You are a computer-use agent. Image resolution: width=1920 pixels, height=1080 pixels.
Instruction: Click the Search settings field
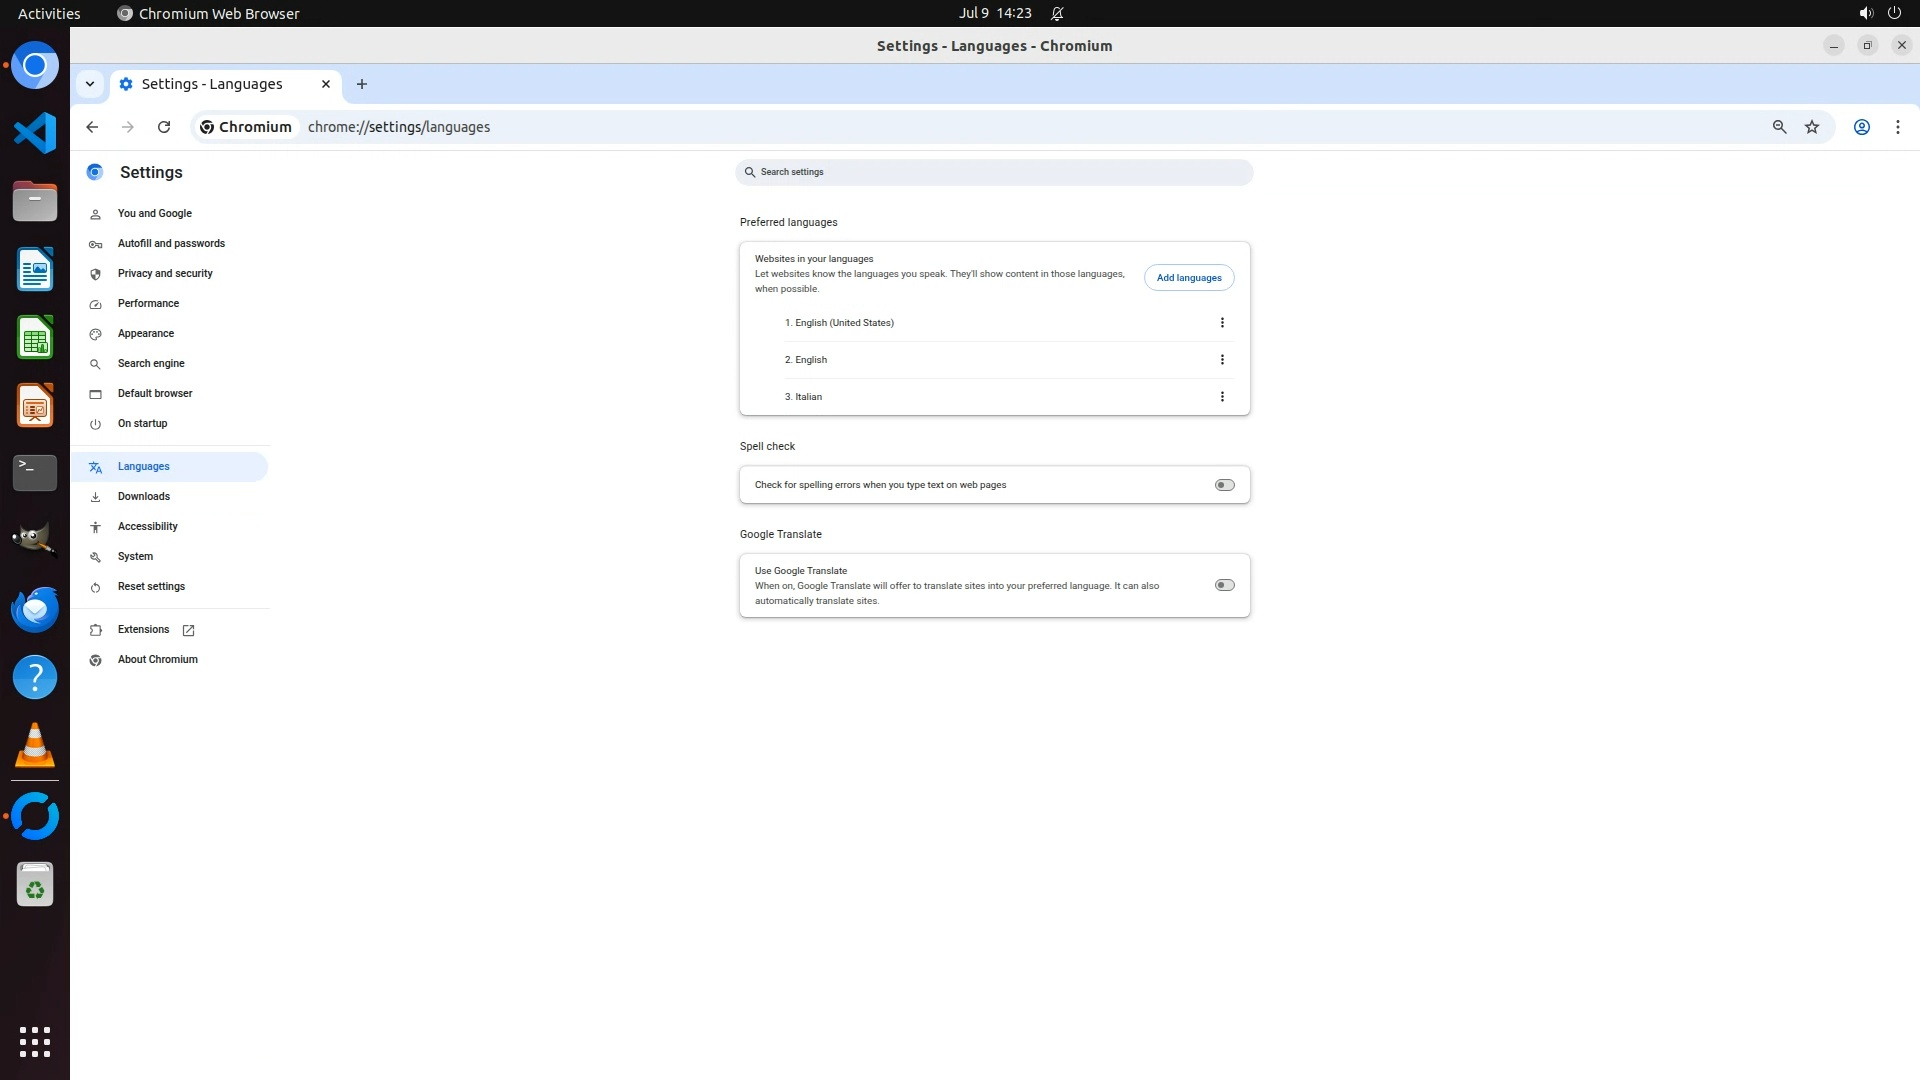(994, 172)
